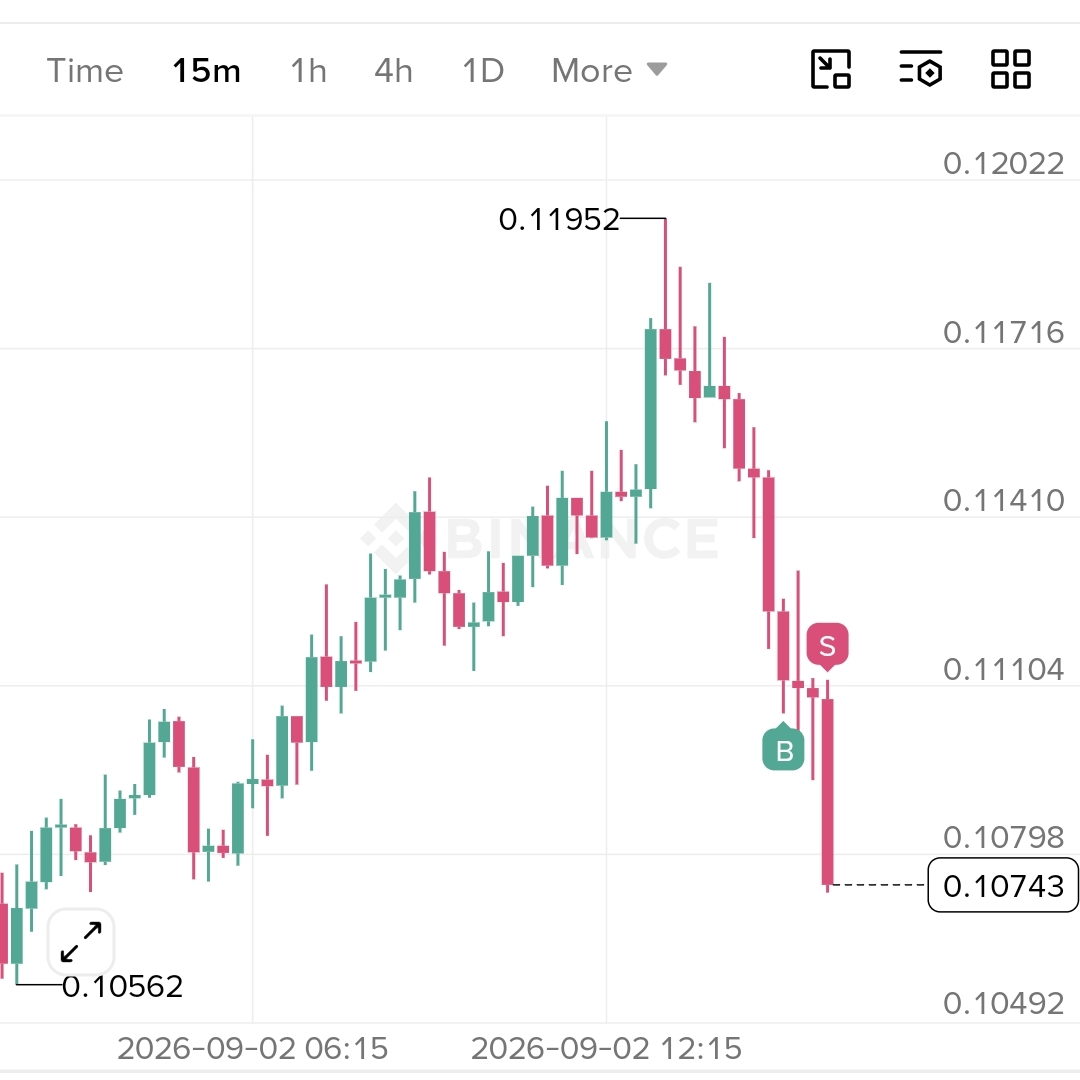Tap the green B buy marker
The image size is (1080, 1080).
[783, 747]
